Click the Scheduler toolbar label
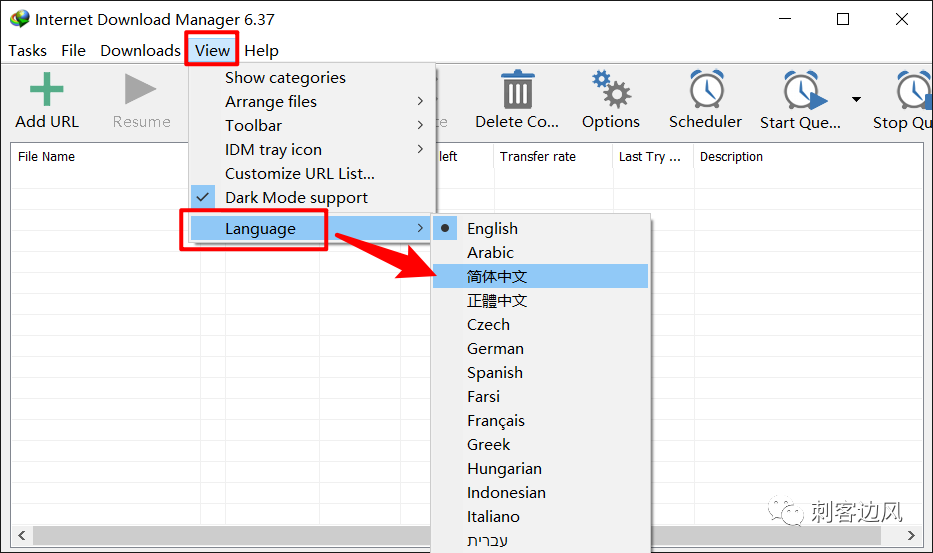This screenshot has height=553, width=933. [x=705, y=121]
